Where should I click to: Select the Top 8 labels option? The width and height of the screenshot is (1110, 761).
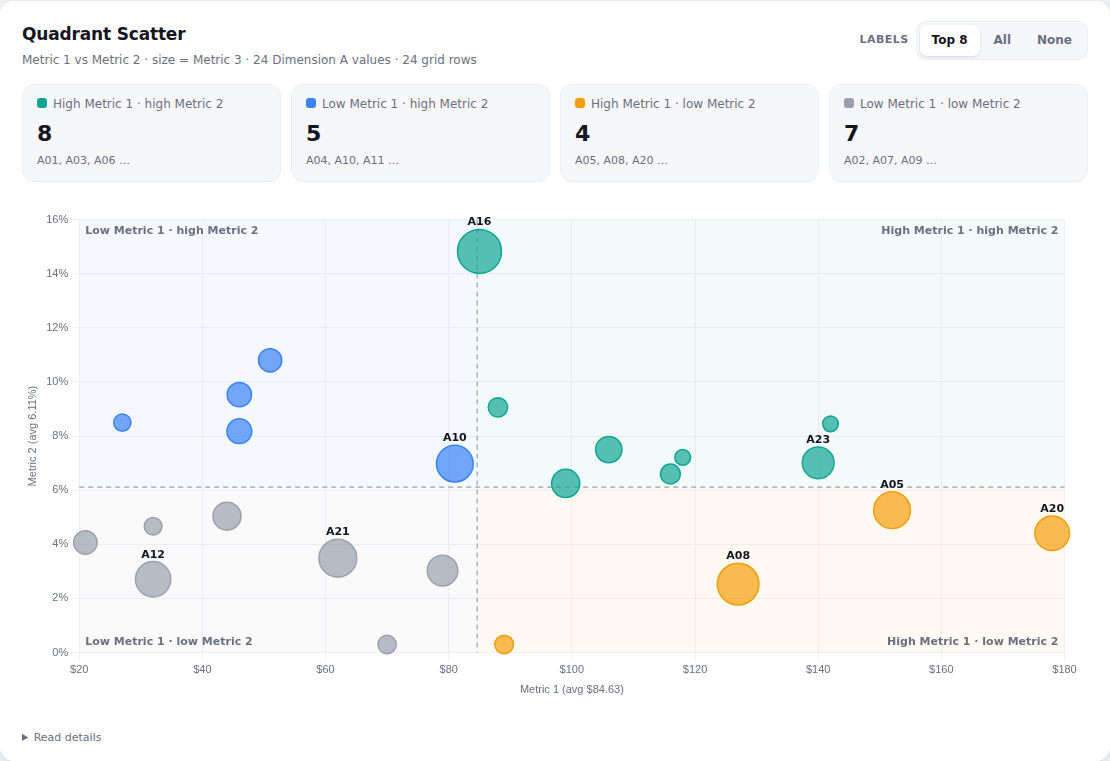949,40
